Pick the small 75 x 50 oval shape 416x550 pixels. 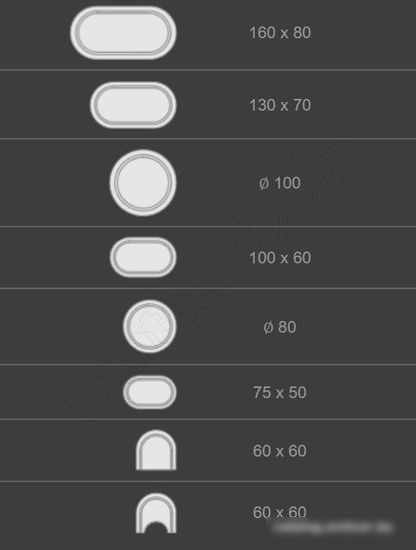(150, 392)
